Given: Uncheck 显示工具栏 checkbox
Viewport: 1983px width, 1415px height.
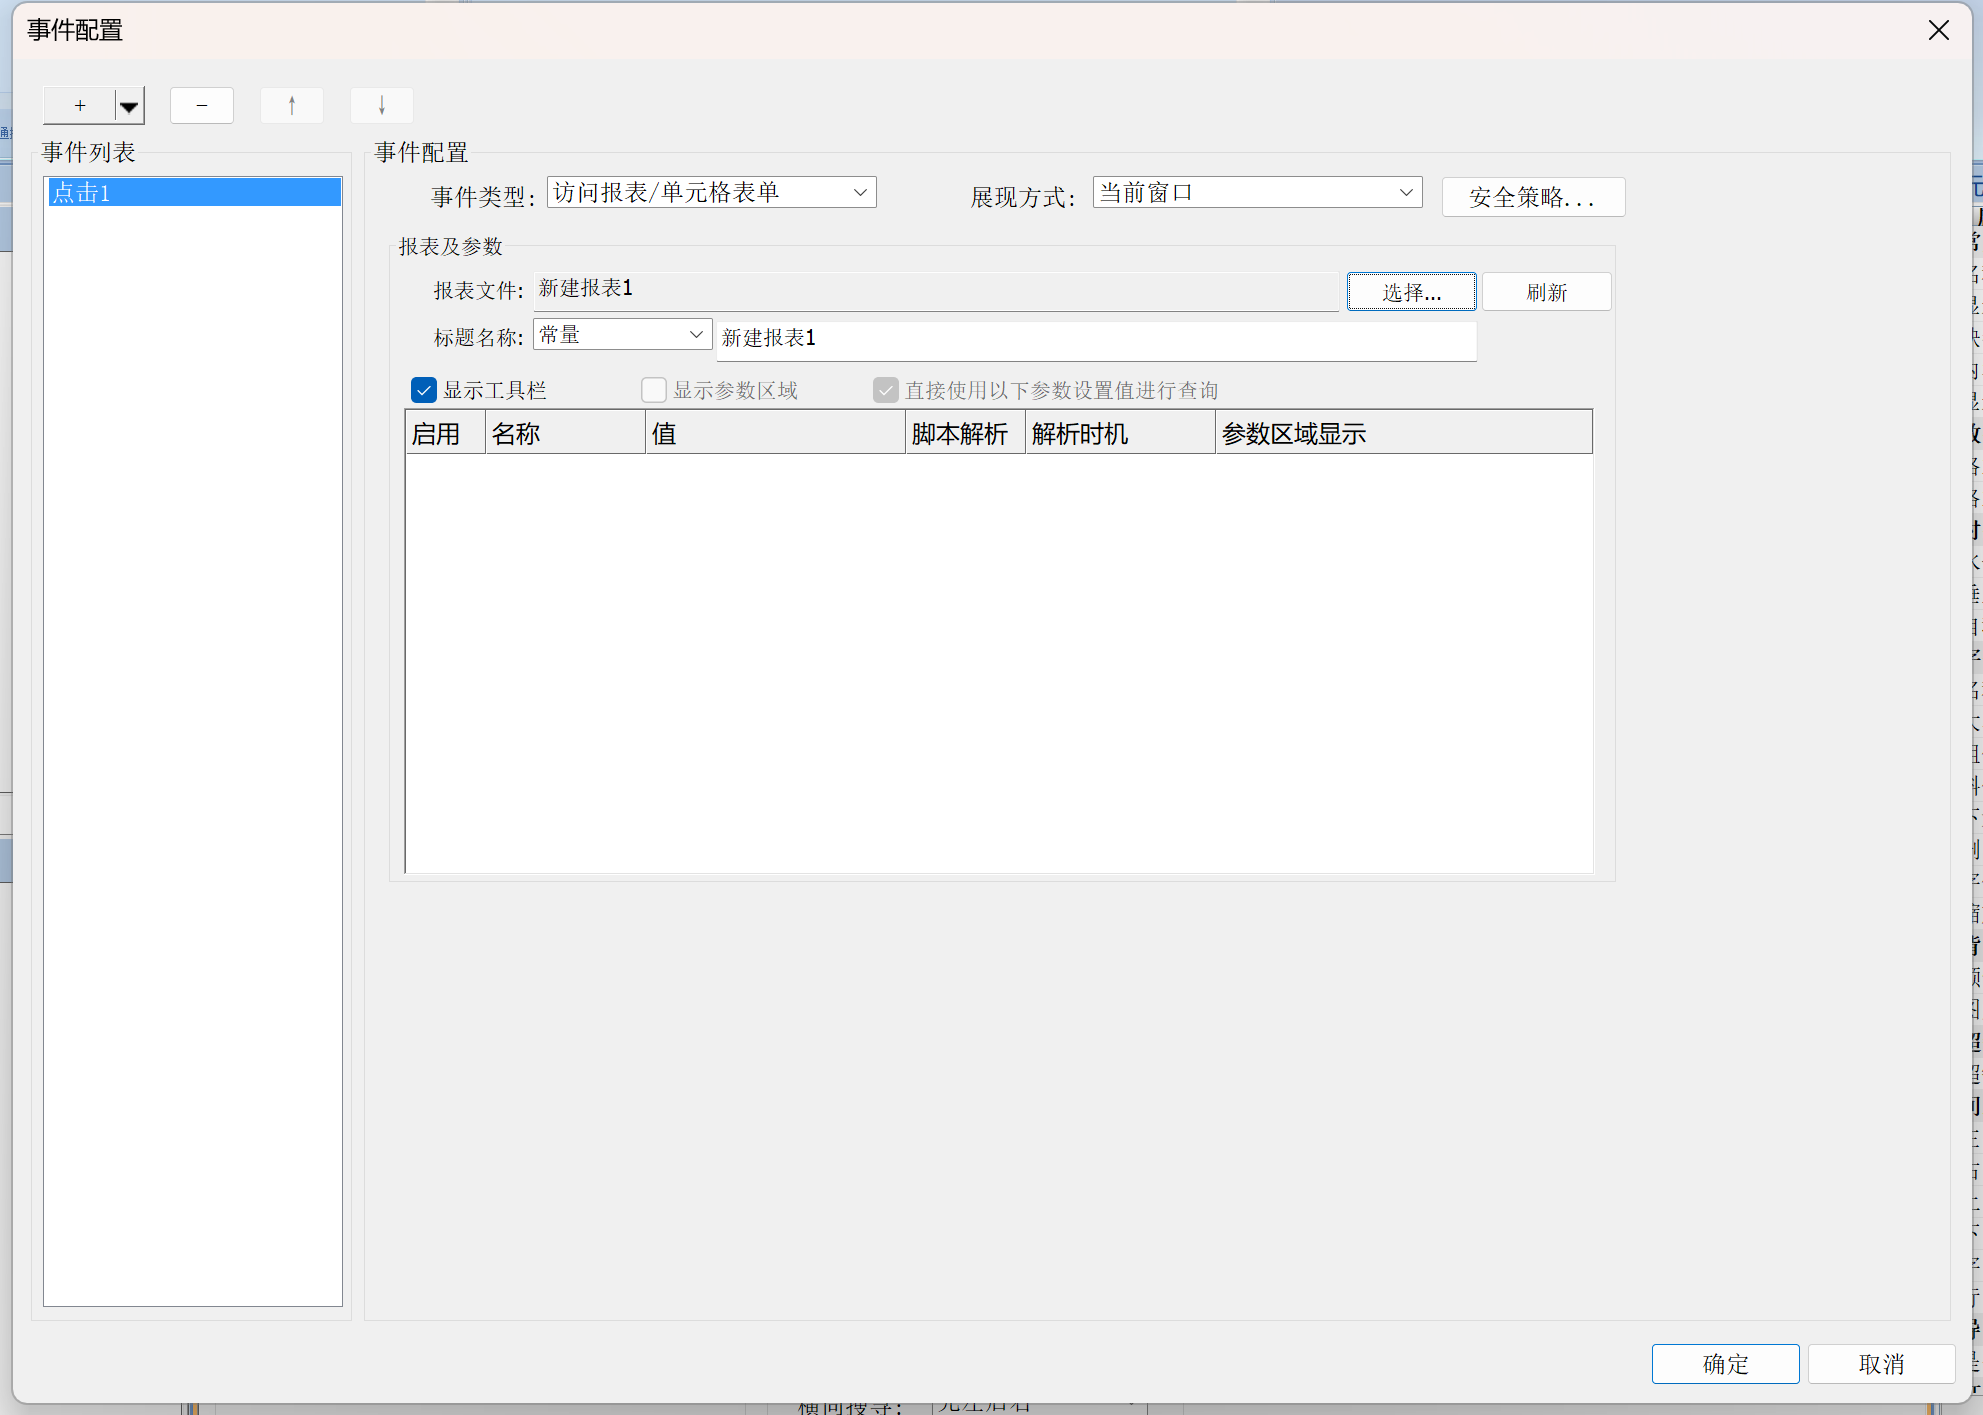Looking at the screenshot, I should click(424, 390).
